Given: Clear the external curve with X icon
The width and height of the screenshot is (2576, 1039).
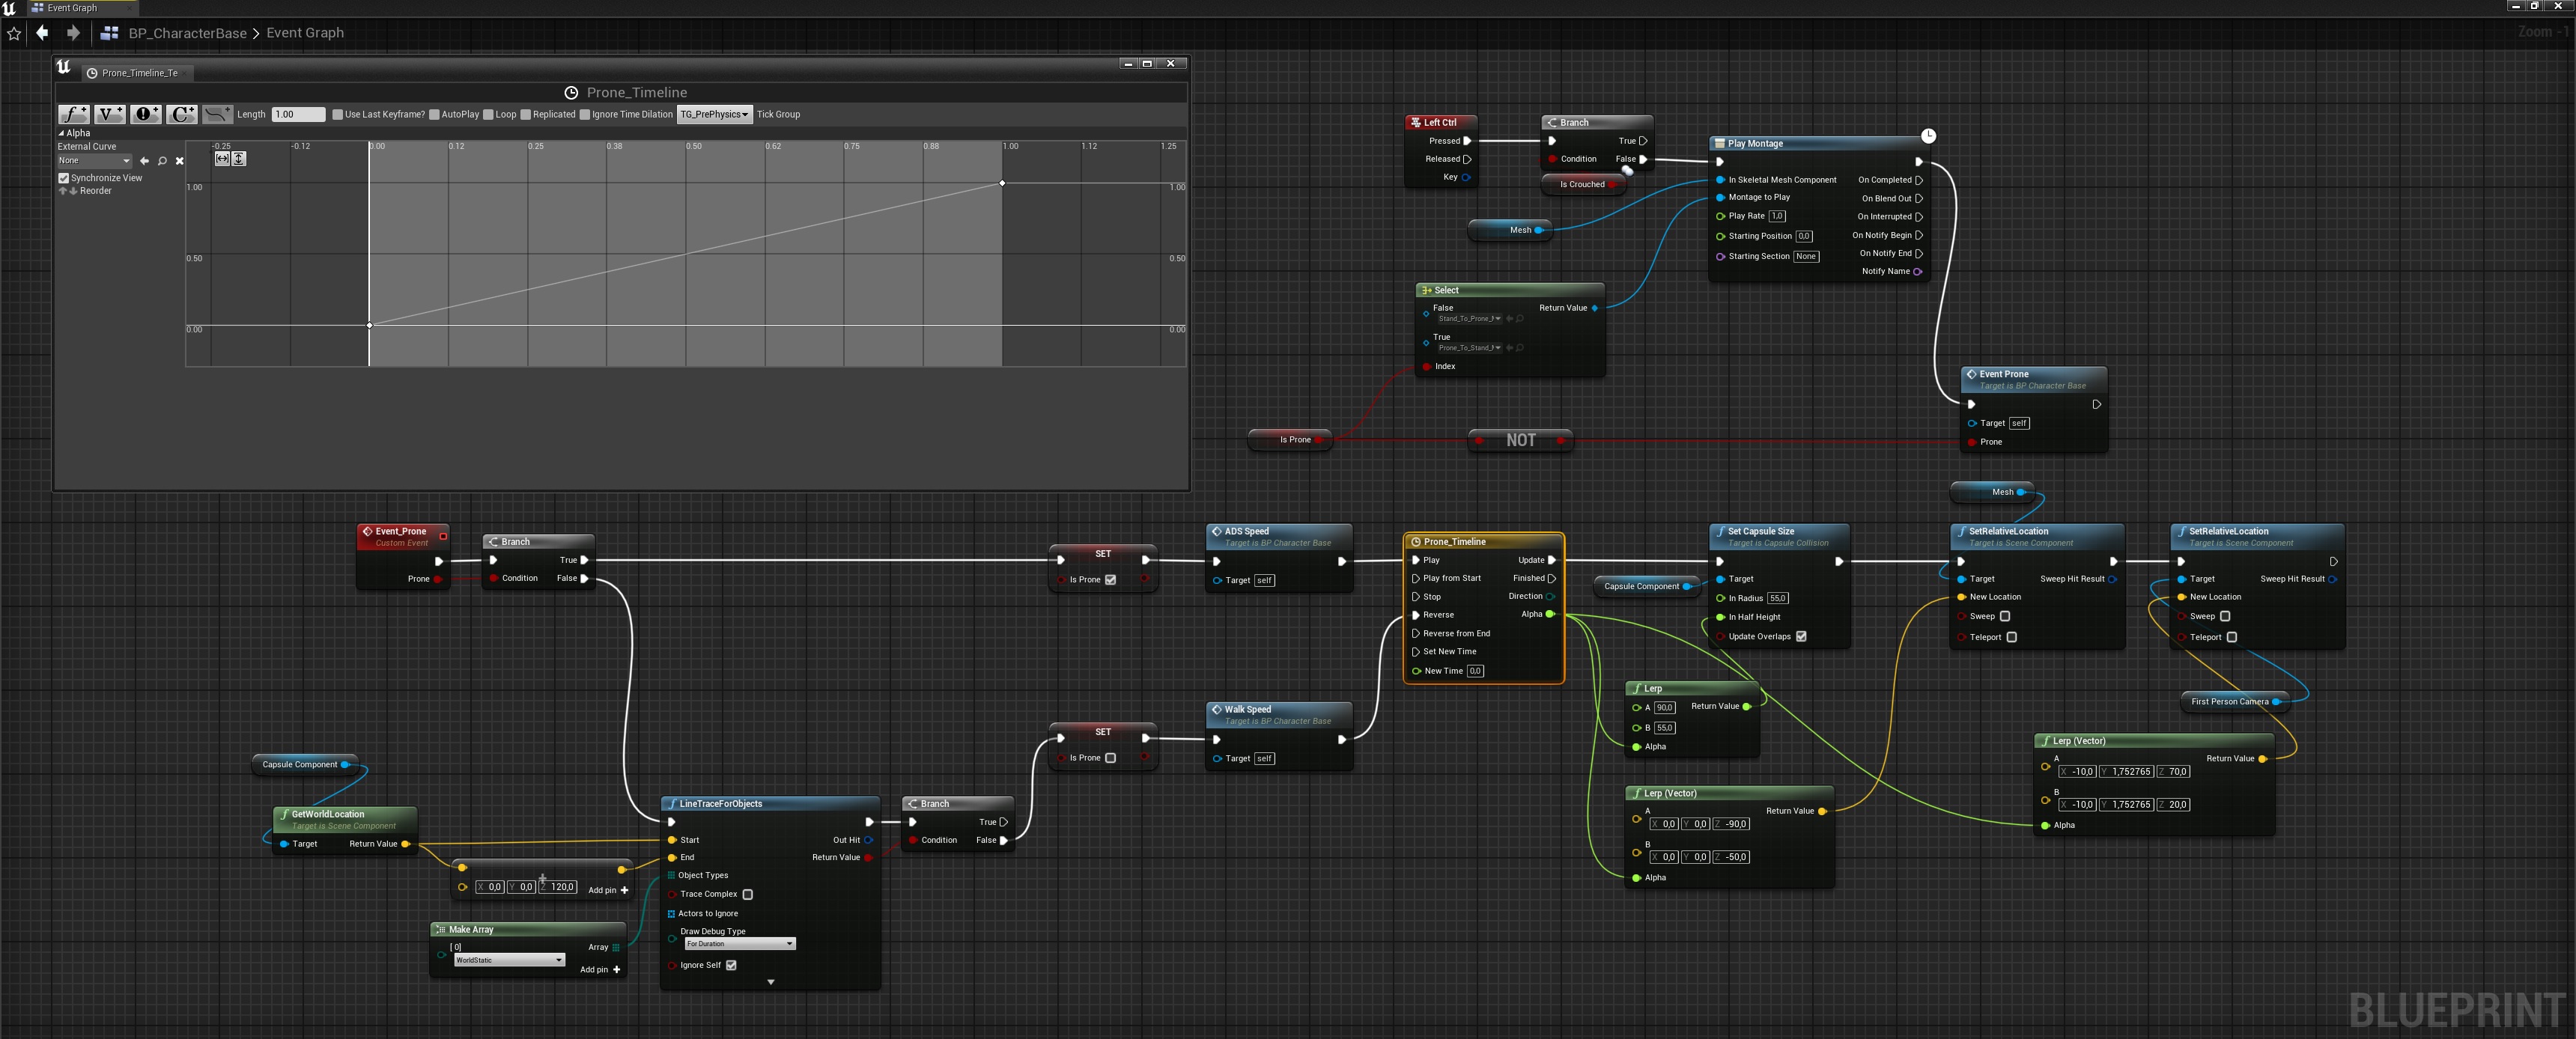Looking at the screenshot, I should 180,161.
